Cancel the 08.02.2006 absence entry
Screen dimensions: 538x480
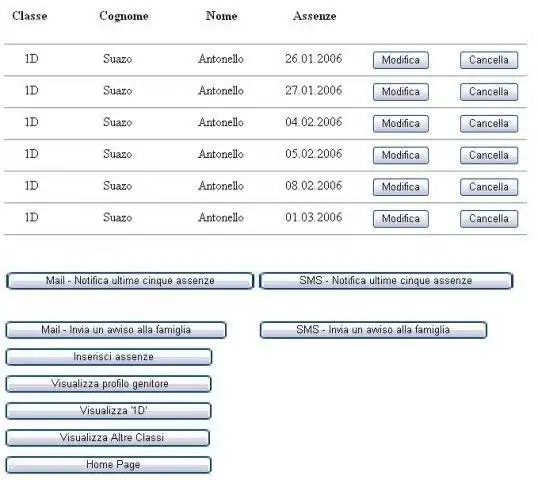click(489, 187)
